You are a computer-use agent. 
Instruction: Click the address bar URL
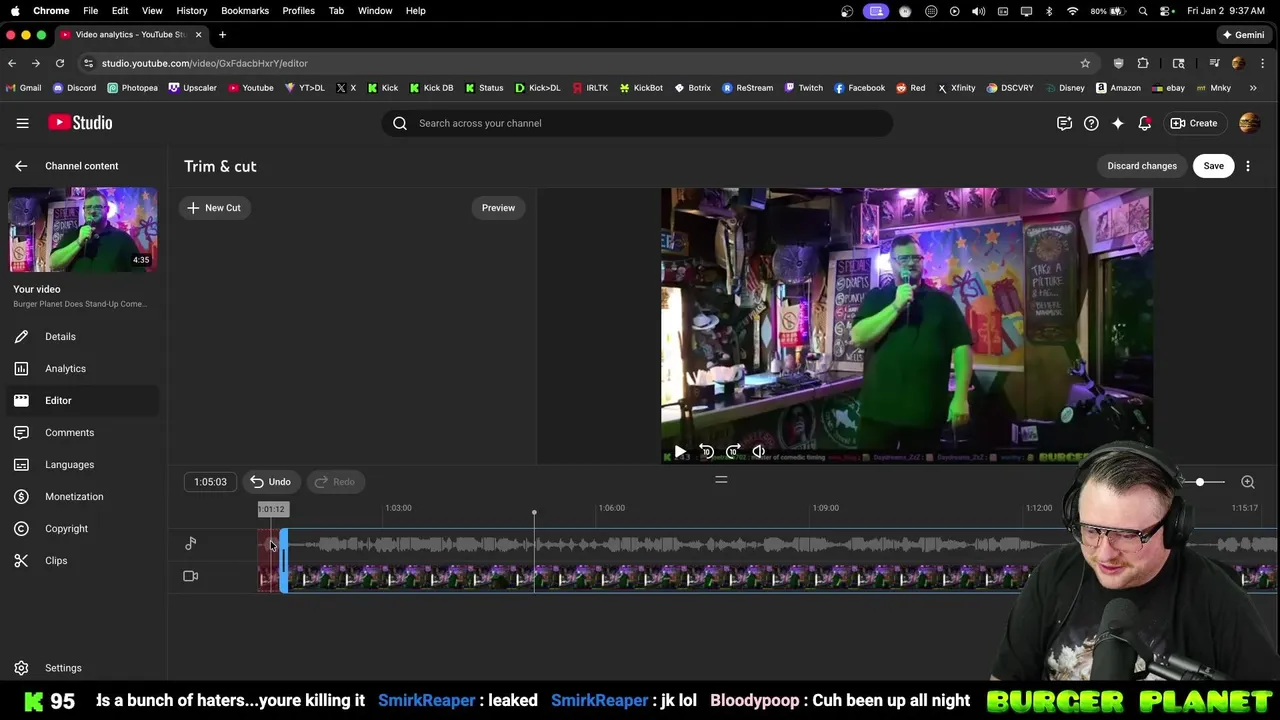pos(205,63)
